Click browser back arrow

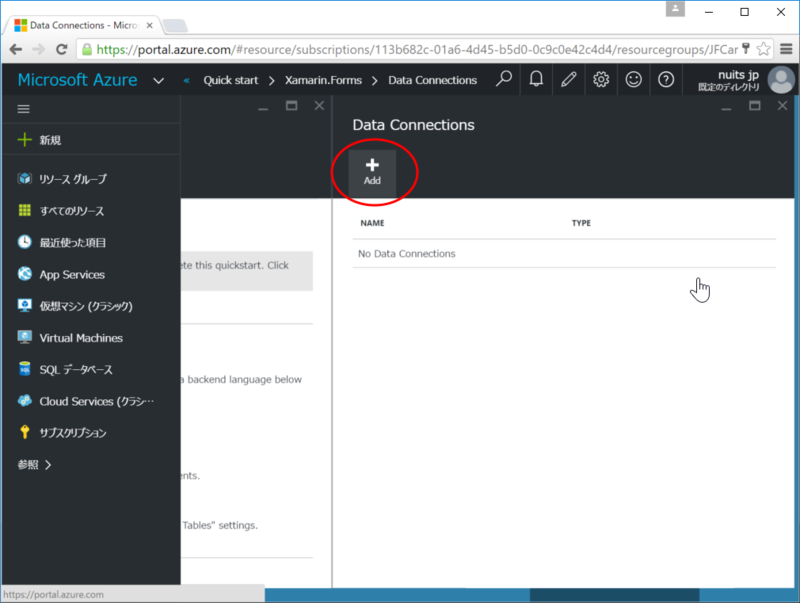coord(16,49)
